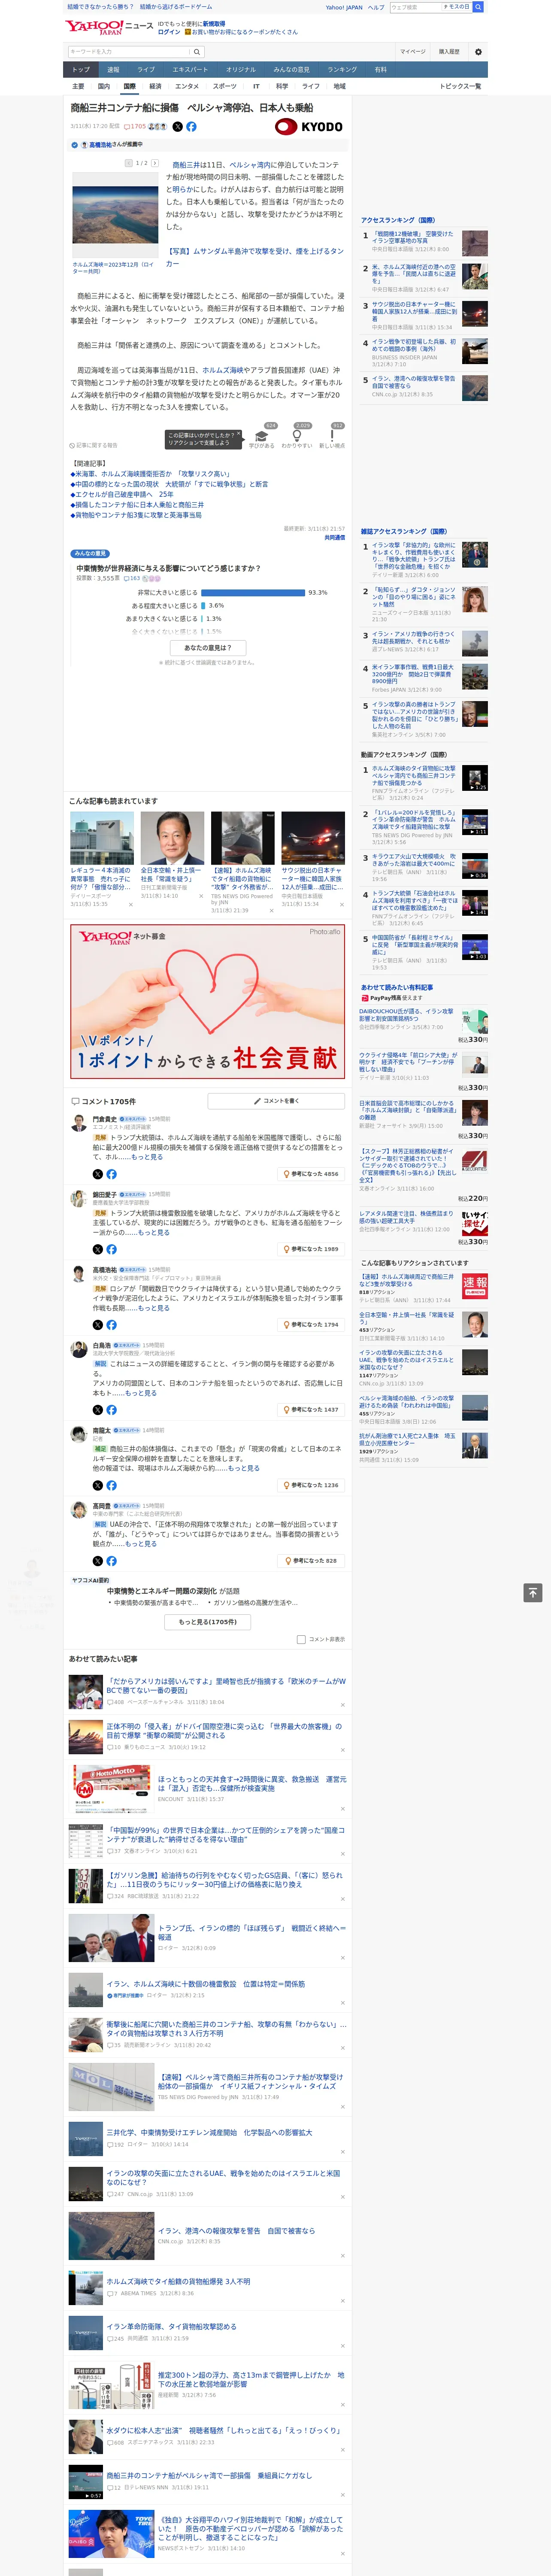Mark 門倉貴史's comment 参考になった 4856
This screenshot has width=551, height=2576.
[x=311, y=1174]
